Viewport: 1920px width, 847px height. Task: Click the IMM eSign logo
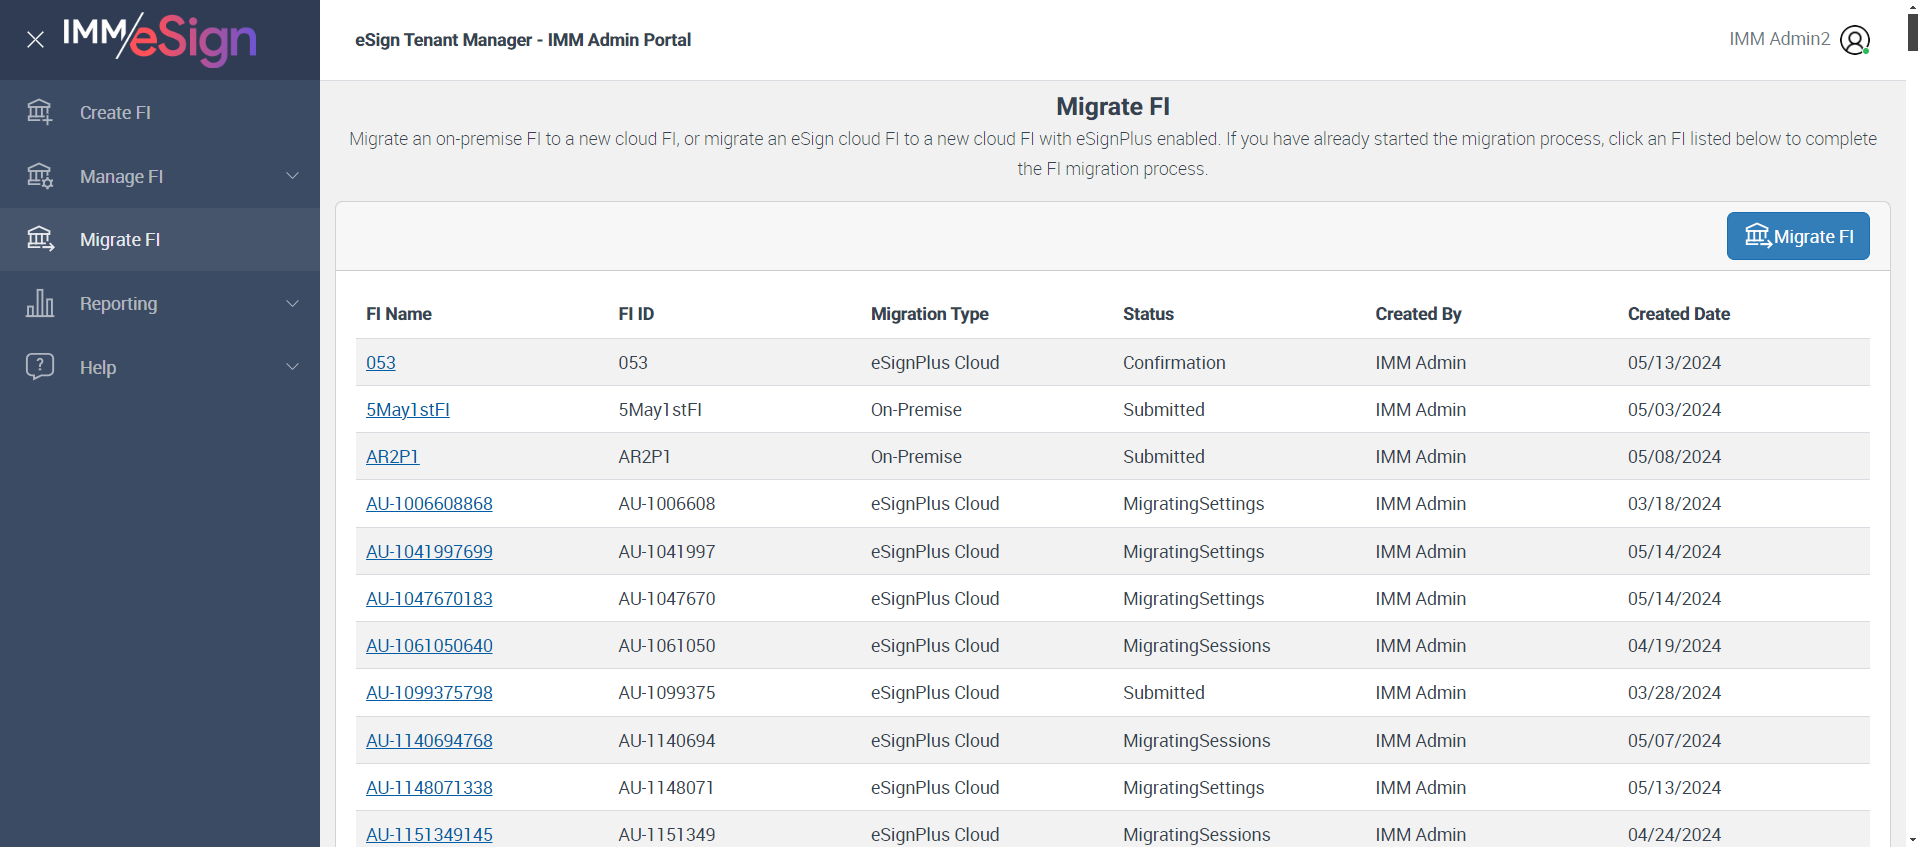tap(160, 39)
